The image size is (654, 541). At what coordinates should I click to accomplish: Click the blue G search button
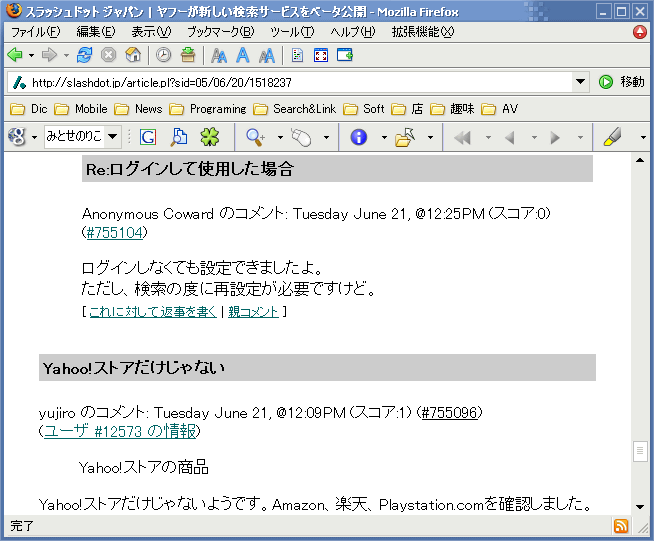[148, 137]
